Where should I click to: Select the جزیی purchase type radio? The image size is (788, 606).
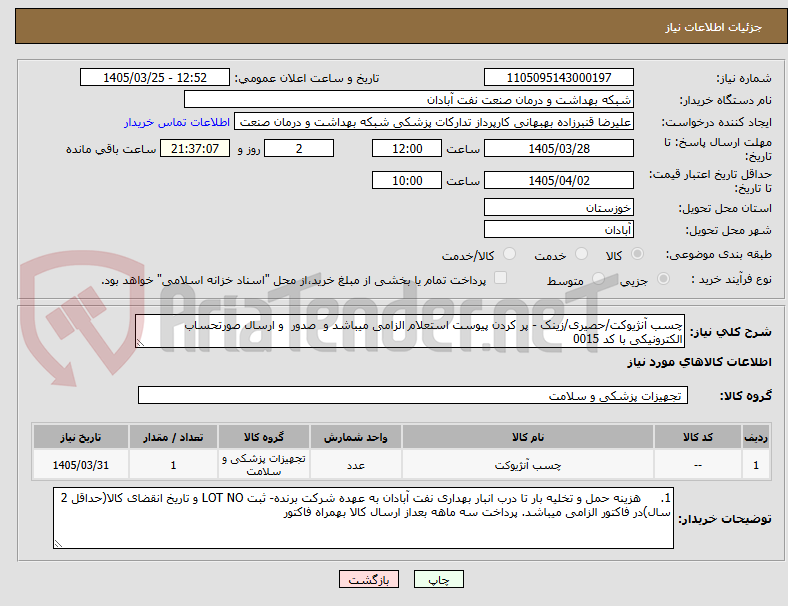click(x=663, y=278)
